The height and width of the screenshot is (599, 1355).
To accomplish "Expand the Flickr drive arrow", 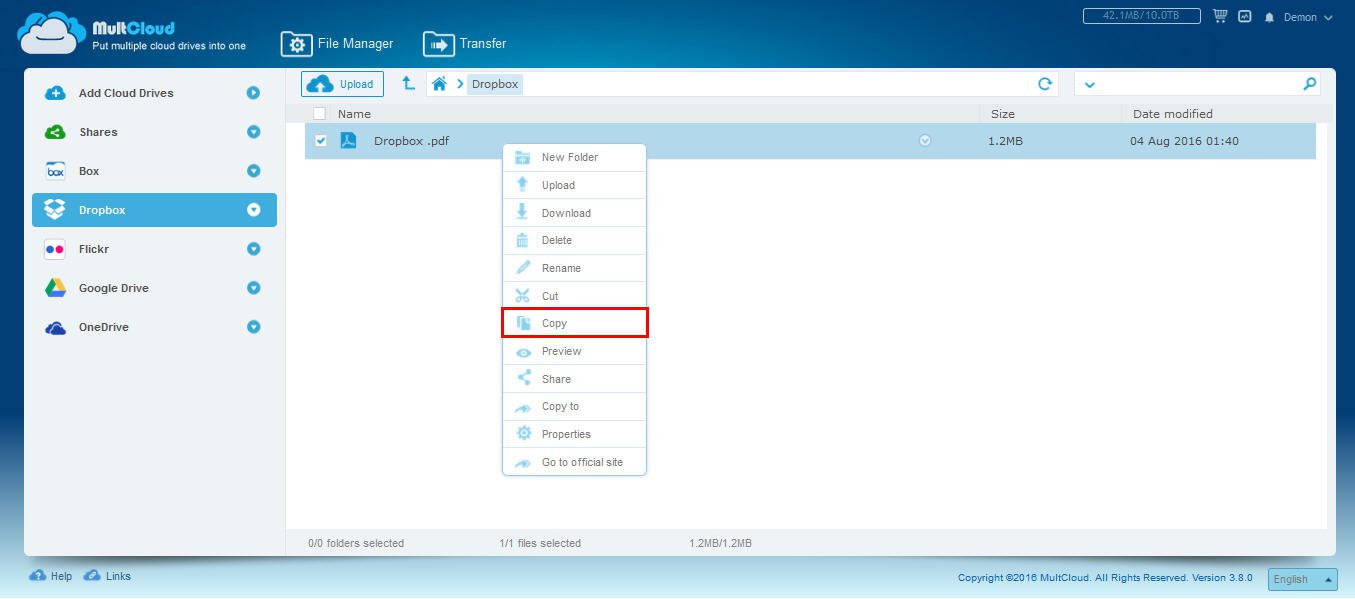I will [x=253, y=249].
